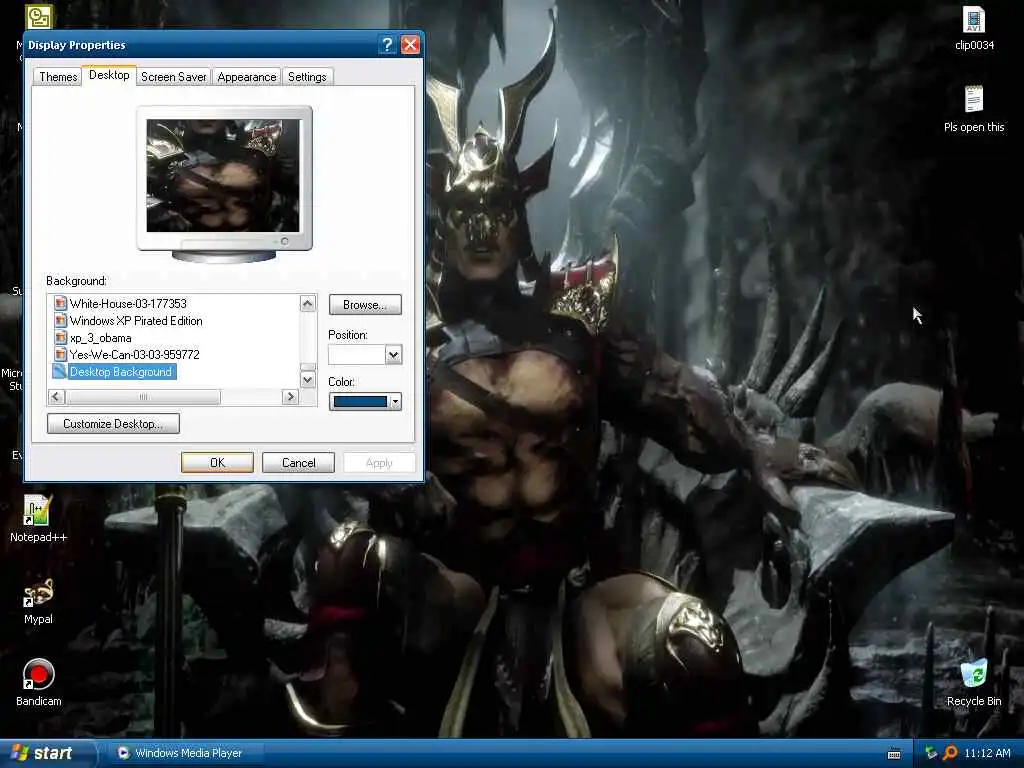1024x768 pixels.
Task: Click background list scroll up arrow
Action: pos(308,303)
